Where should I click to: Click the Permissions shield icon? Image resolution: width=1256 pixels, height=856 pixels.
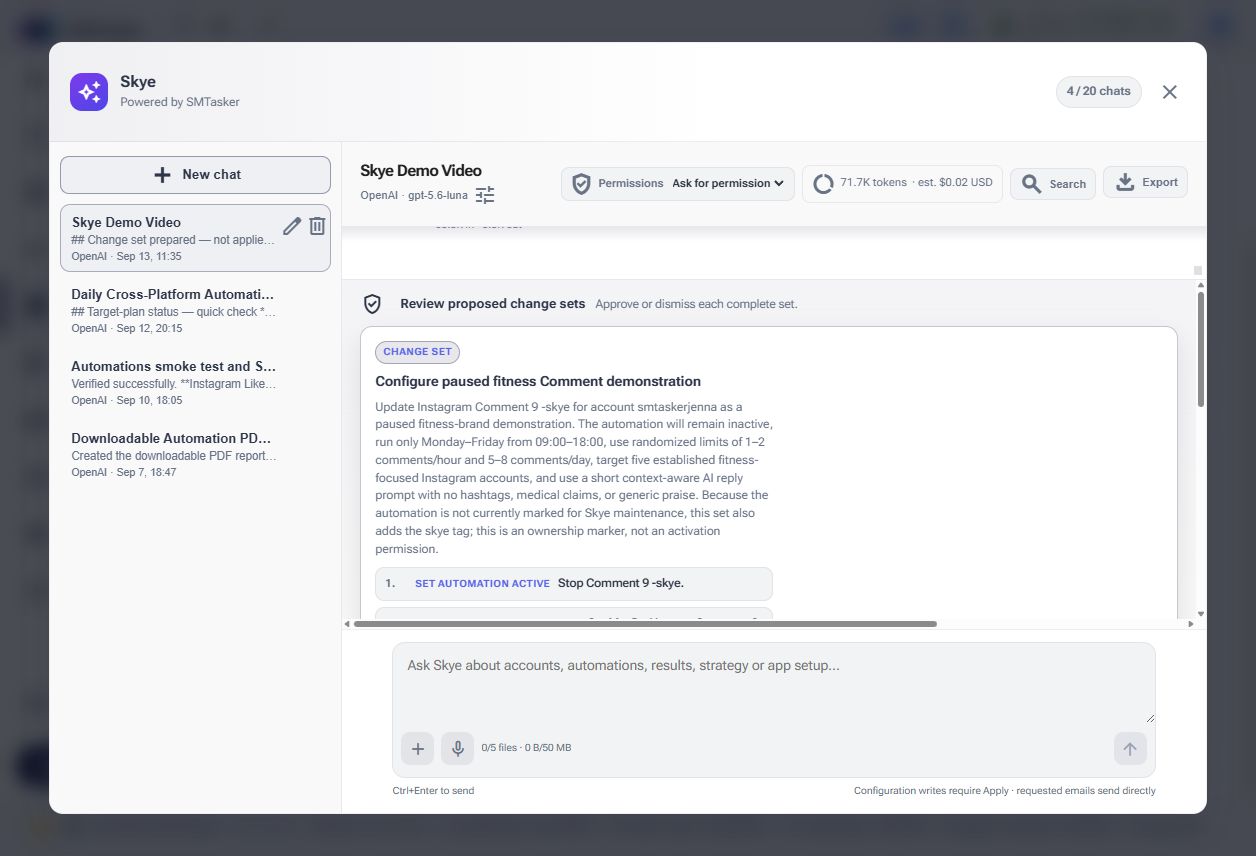click(x=581, y=184)
